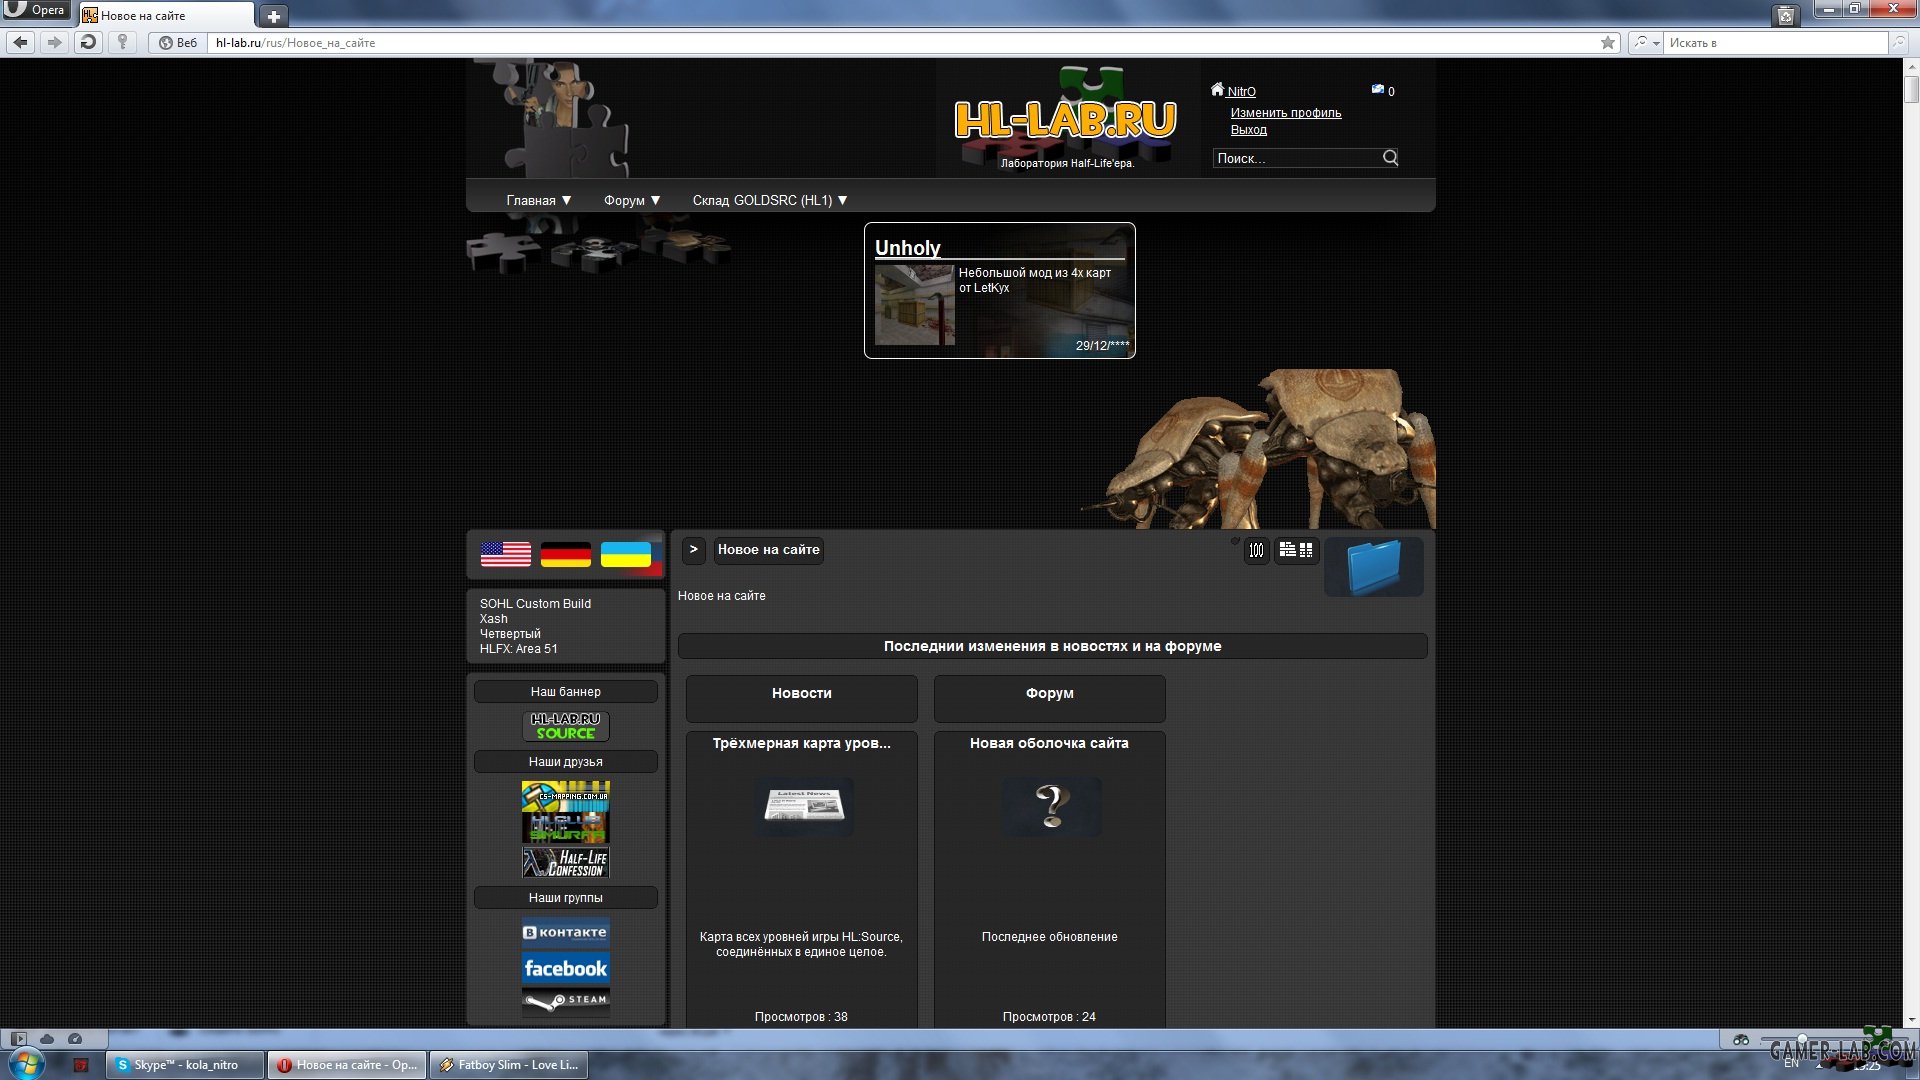Image resolution: width=1920 pixels, height=1080 pixels.
Task: Open the closed tabs trash icon
Action: (1785, 15)
